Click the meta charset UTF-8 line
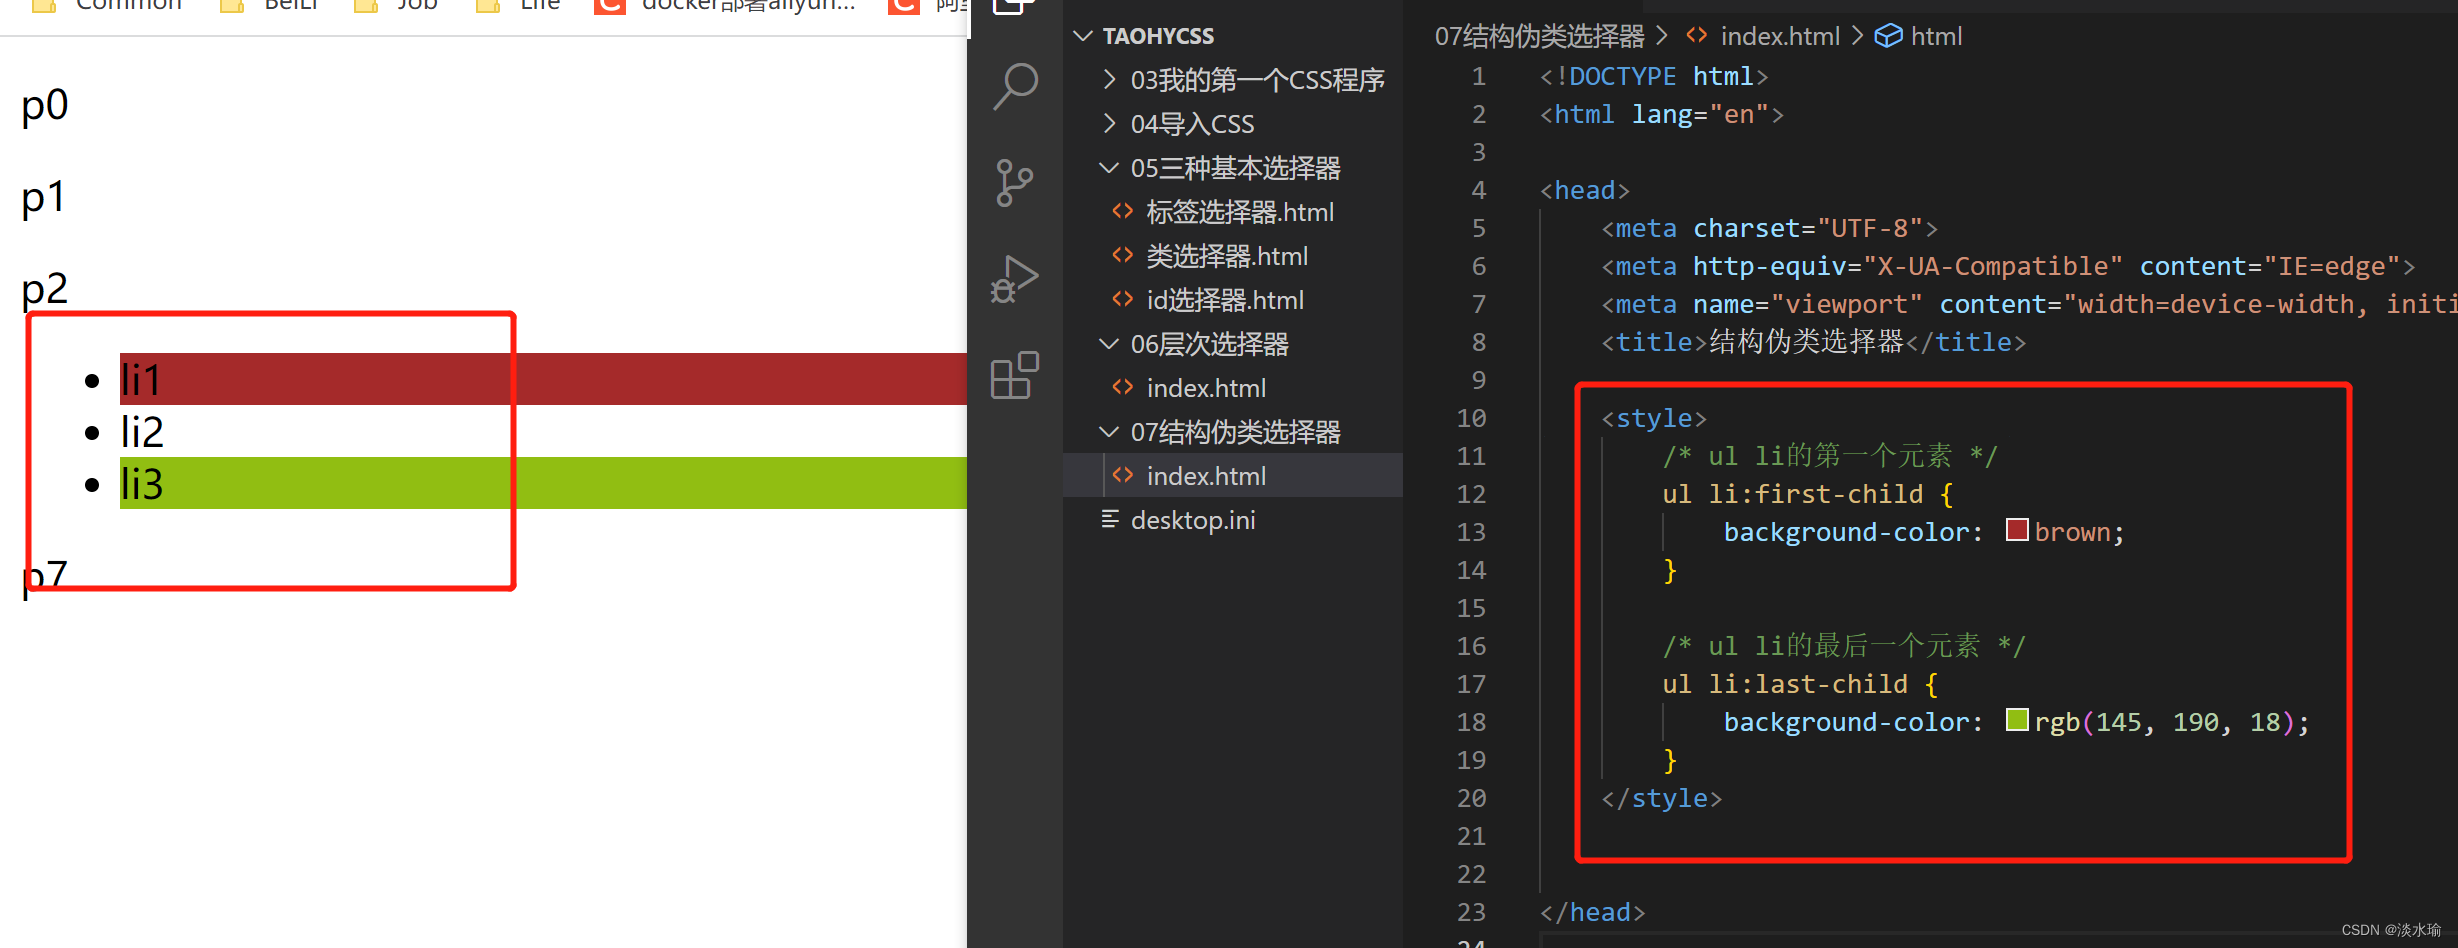Image resolution: width=2458 pixels, height=948 pixels. [x=1769, y=228]
